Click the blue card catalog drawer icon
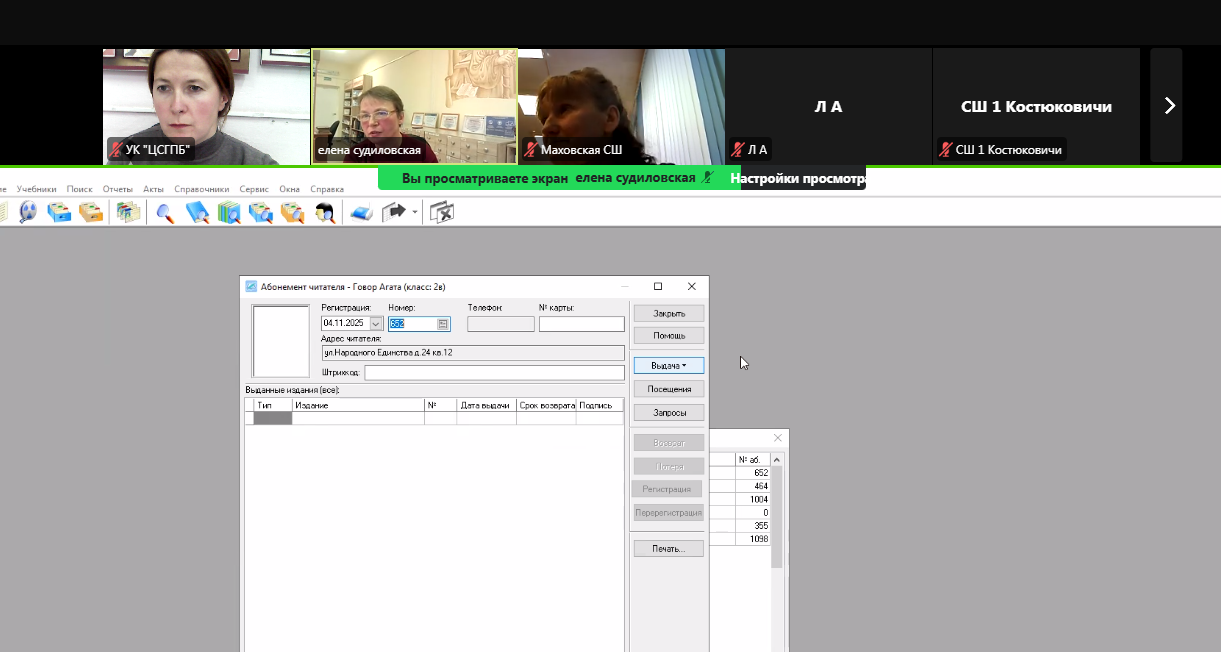The image size is (1221, 652). point(59,212)
